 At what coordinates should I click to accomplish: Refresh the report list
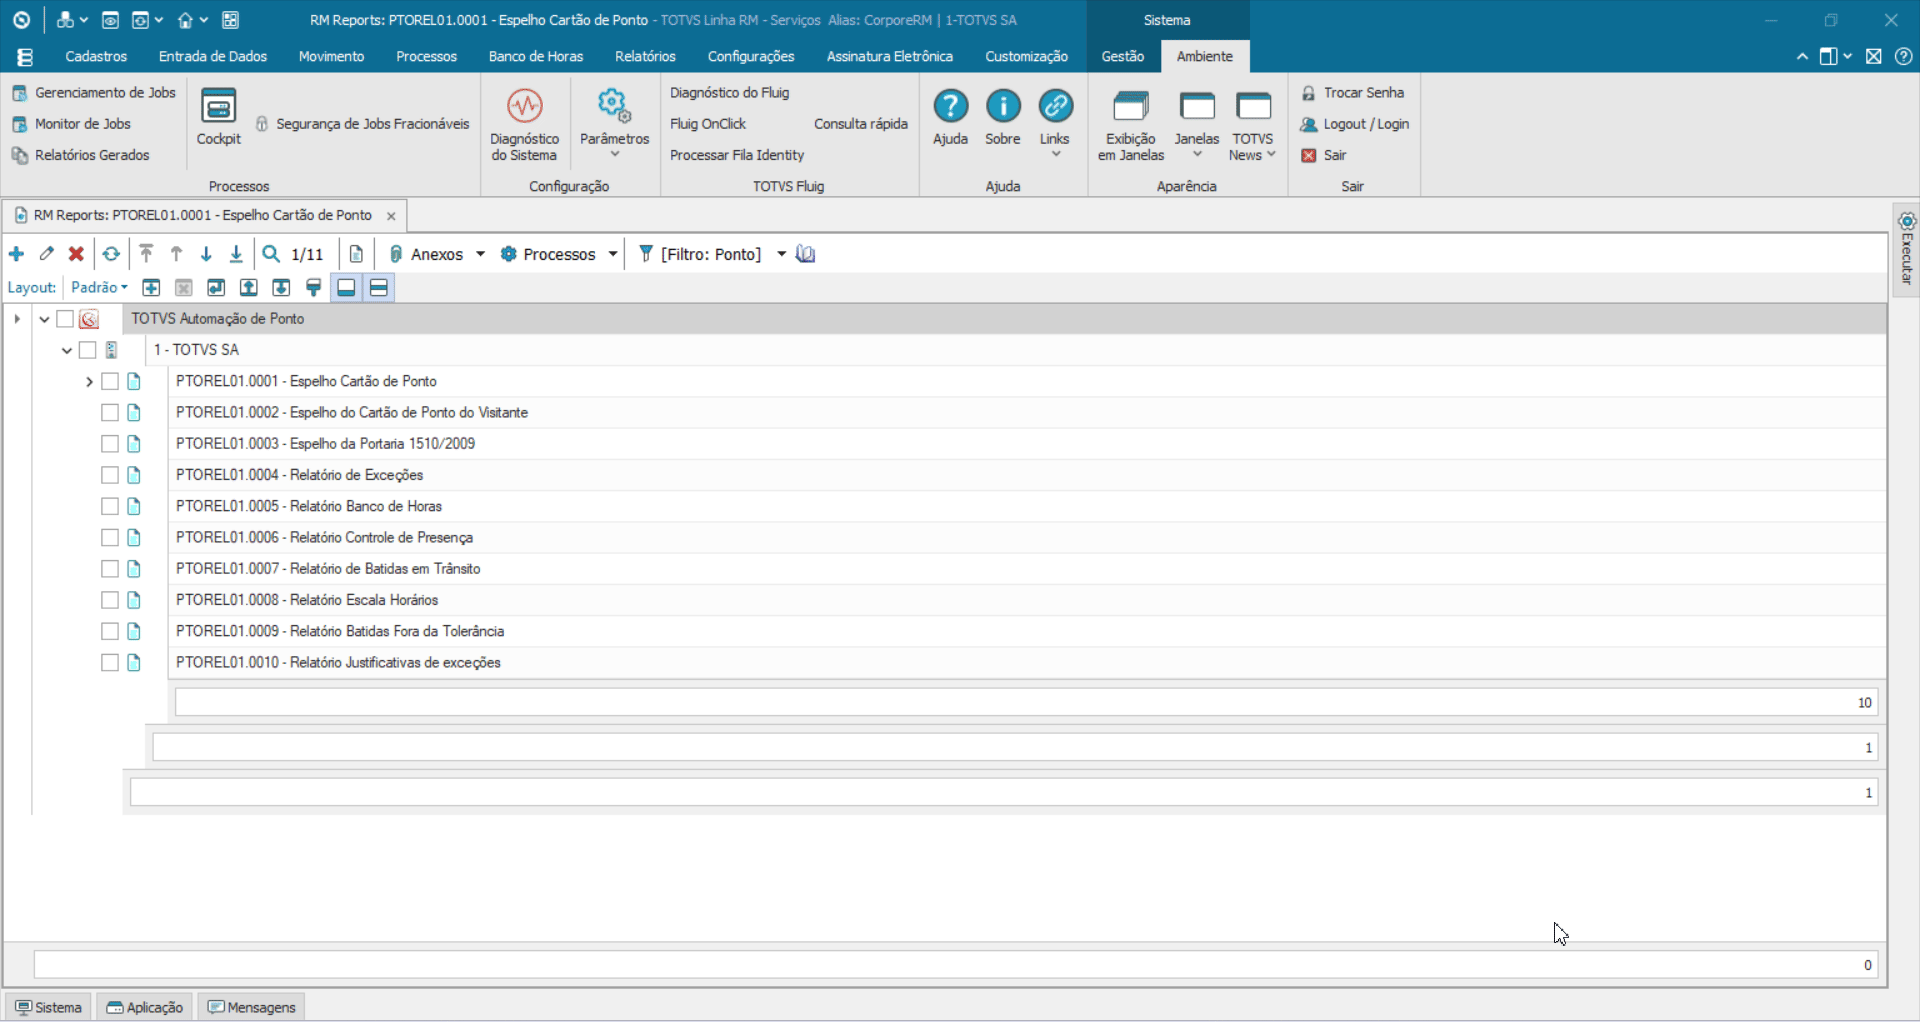click(x=111, y=254)
